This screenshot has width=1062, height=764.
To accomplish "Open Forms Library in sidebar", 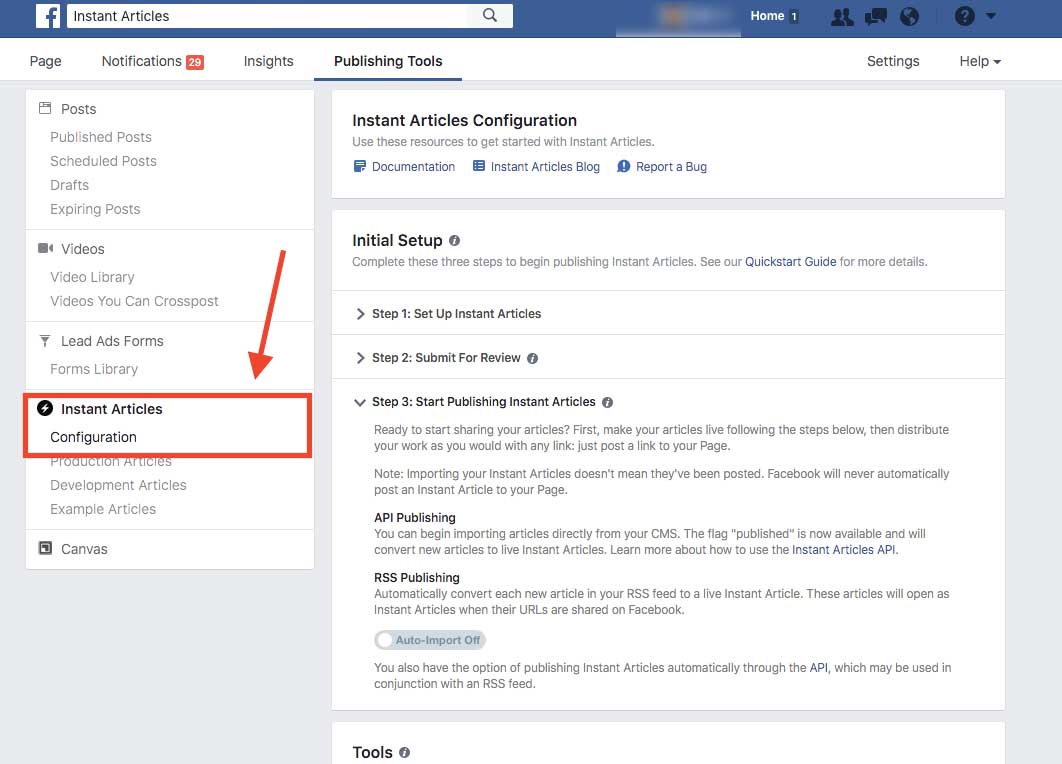I will coord(93,369).
